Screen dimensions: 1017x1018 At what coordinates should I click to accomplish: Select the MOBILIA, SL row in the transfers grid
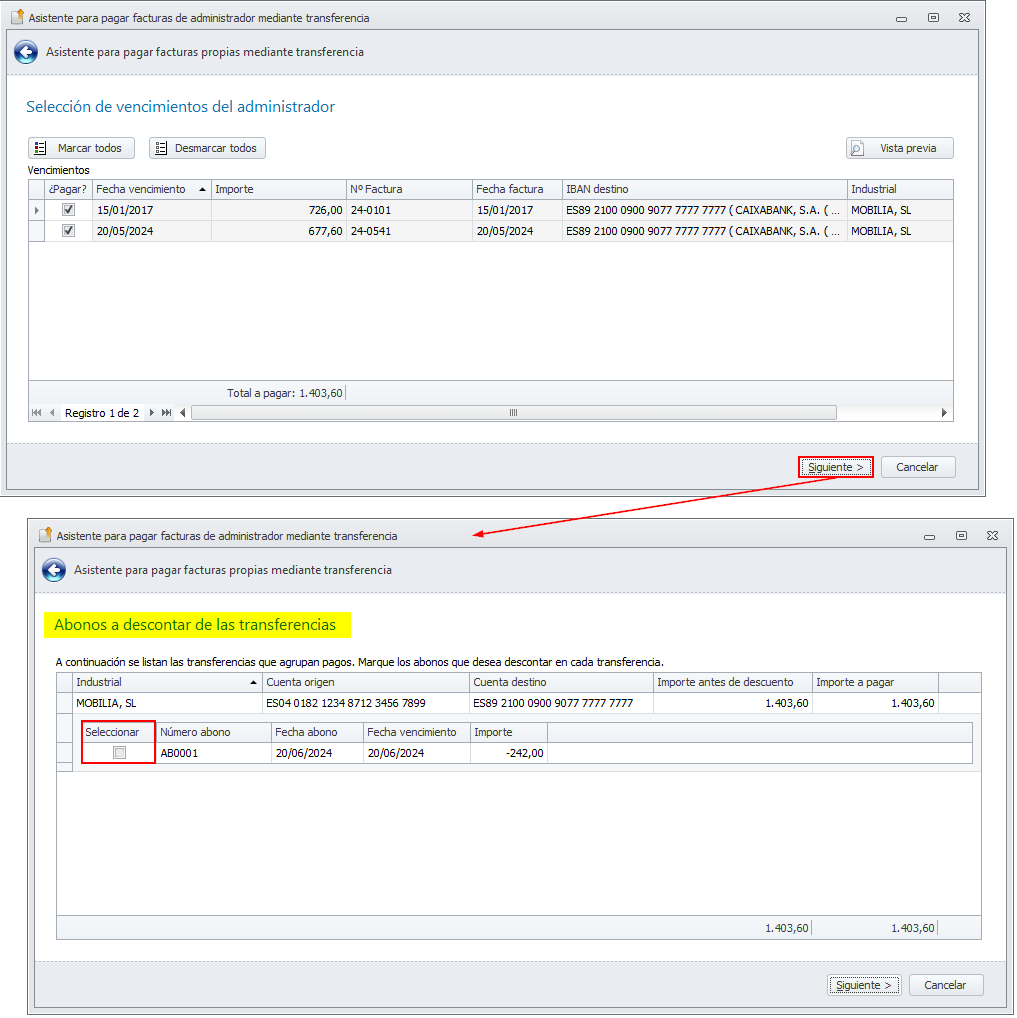518,703
